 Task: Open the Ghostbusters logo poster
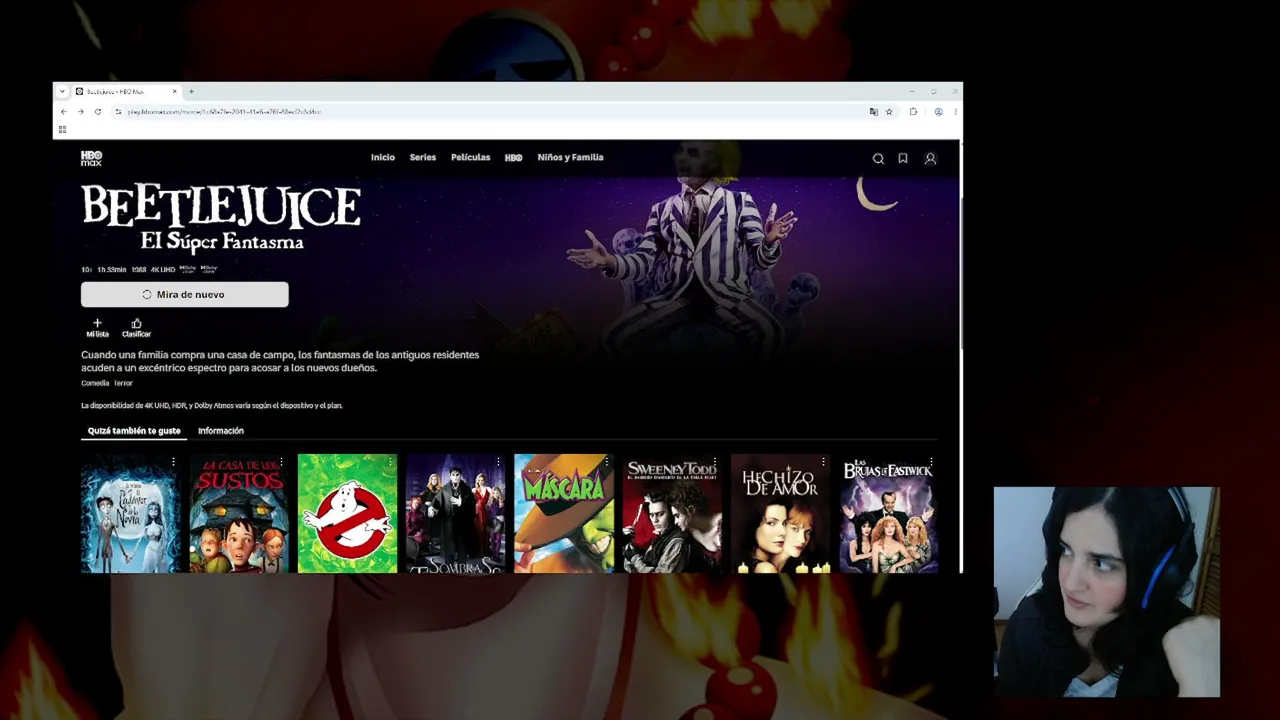tap(347, 514)
